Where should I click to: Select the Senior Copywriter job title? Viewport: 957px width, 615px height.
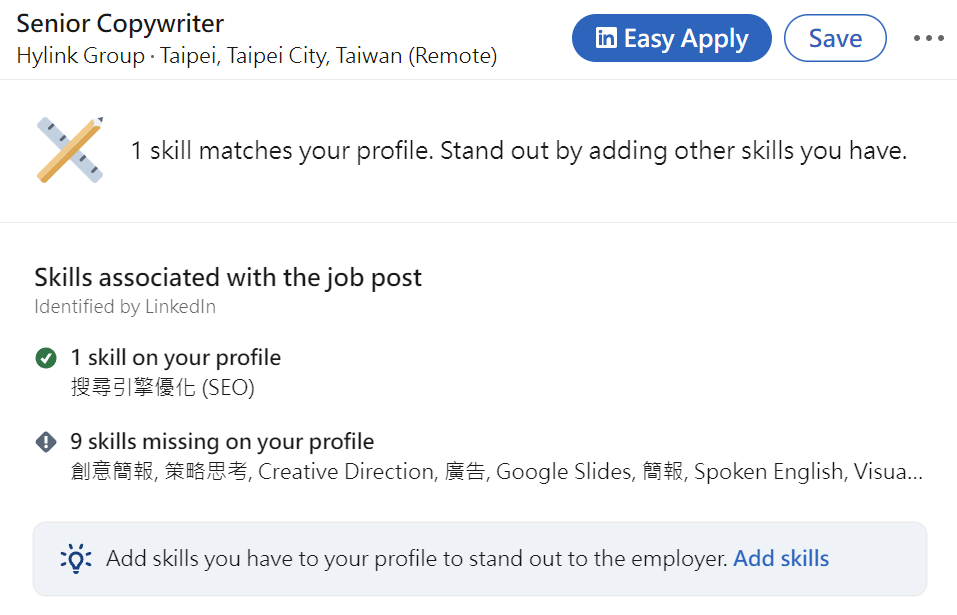[x=120, y=24]
